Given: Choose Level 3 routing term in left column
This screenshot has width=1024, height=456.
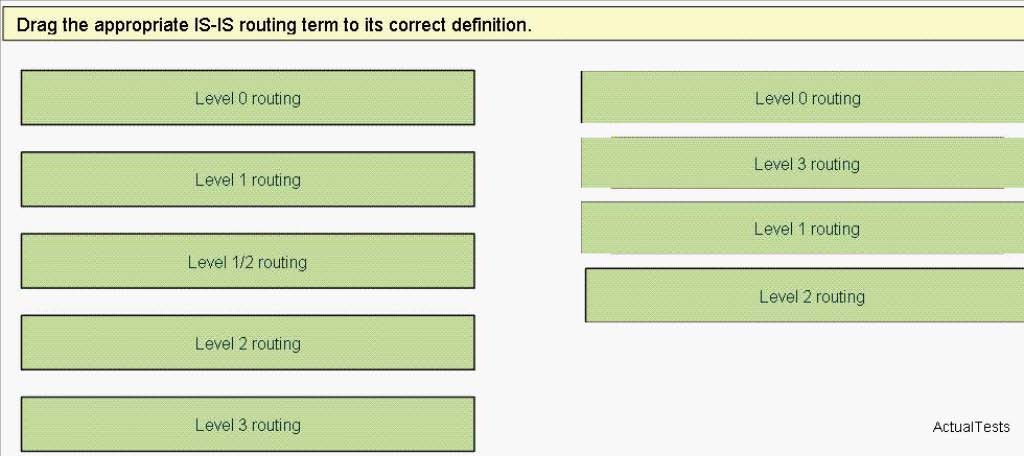Looking at the screenshot, I should pos(248,425).
